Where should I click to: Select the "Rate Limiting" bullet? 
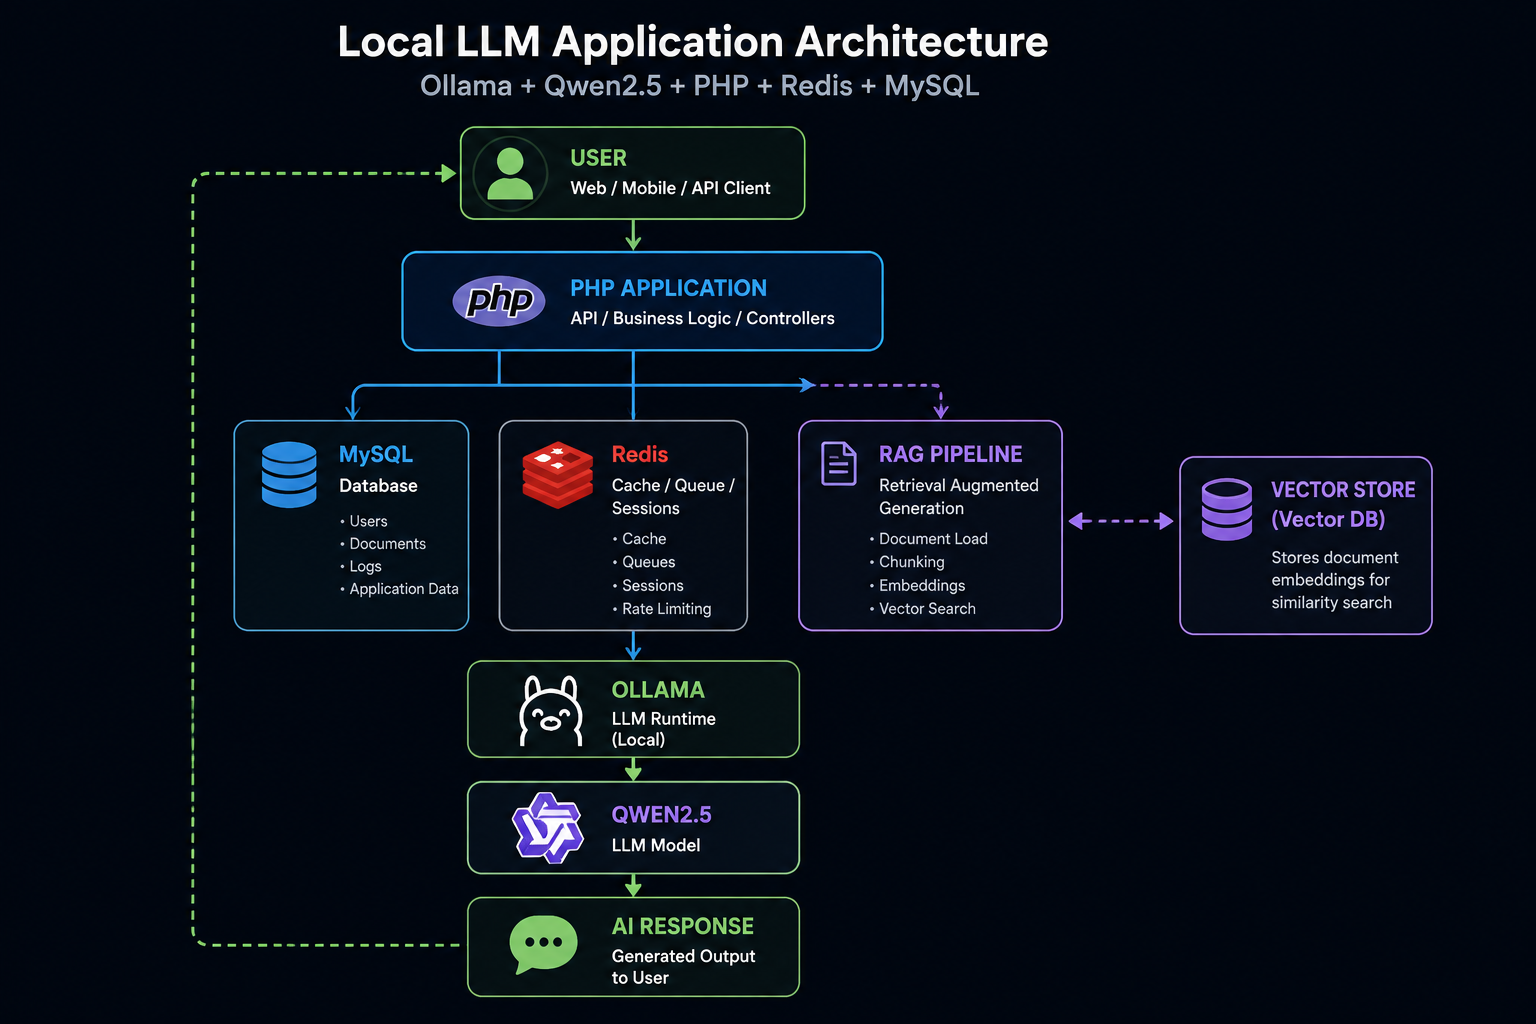[x=662, y=609]
